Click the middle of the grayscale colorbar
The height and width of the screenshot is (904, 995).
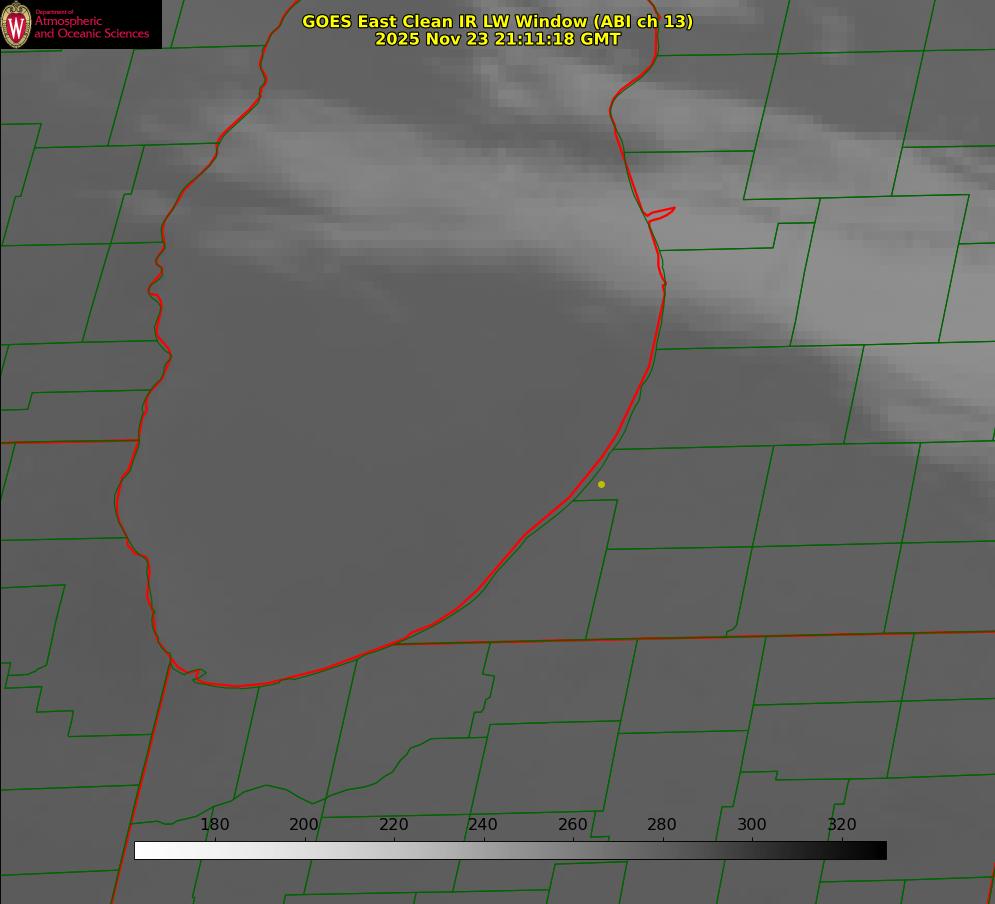pyautogui.click(x=510, y=850)
